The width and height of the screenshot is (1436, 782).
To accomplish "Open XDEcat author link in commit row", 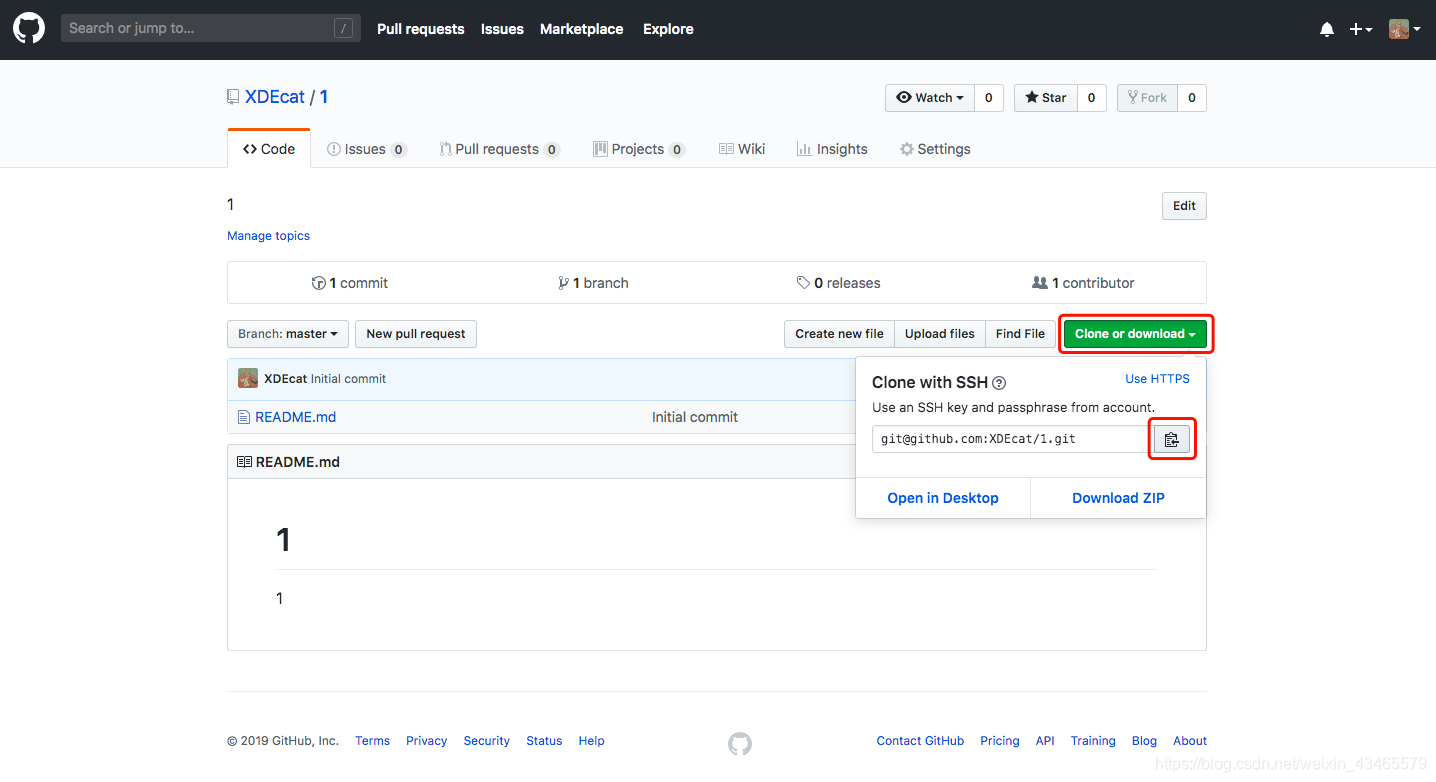I will click(285, 379).
